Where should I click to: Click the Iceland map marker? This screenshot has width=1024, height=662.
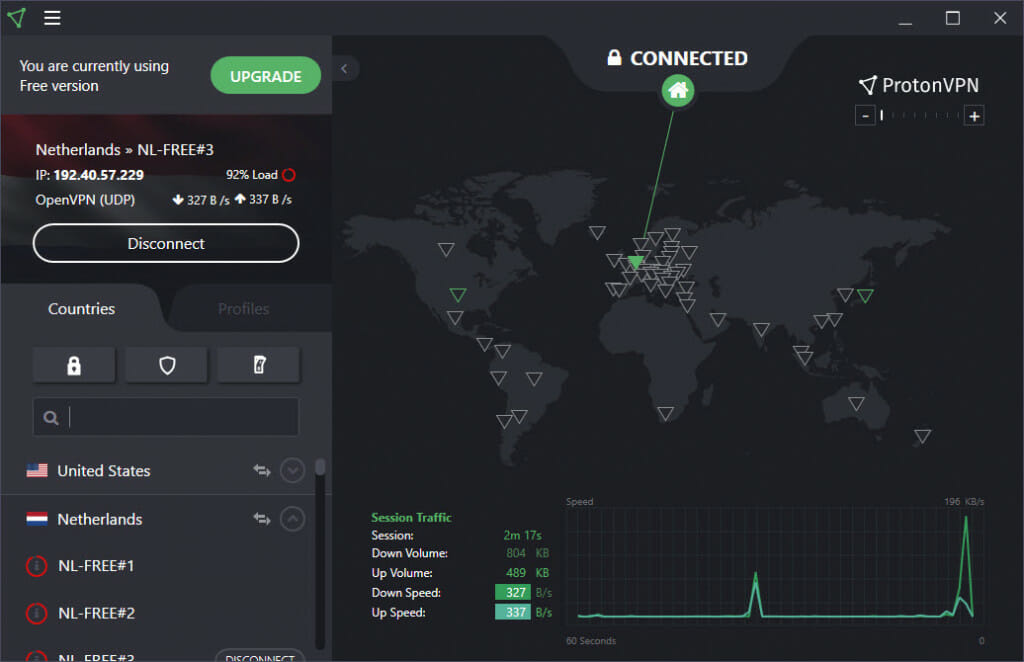click(x=597, y=232)
